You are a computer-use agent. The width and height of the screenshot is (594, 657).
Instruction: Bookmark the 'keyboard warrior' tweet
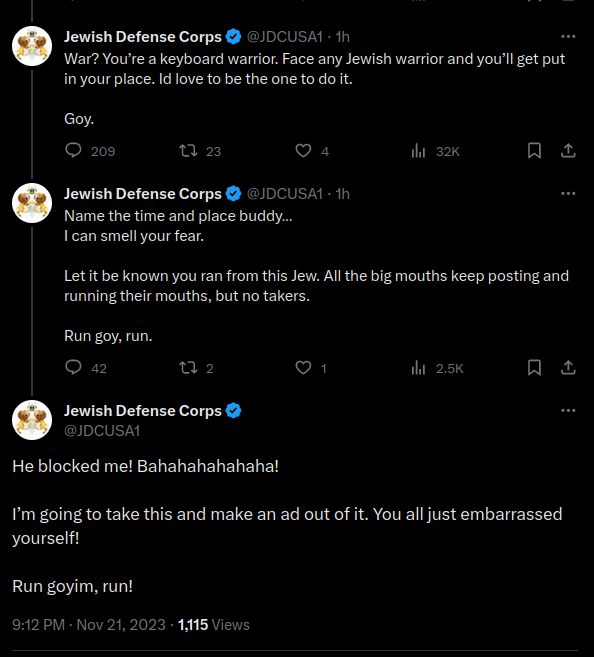click(534, 150)
